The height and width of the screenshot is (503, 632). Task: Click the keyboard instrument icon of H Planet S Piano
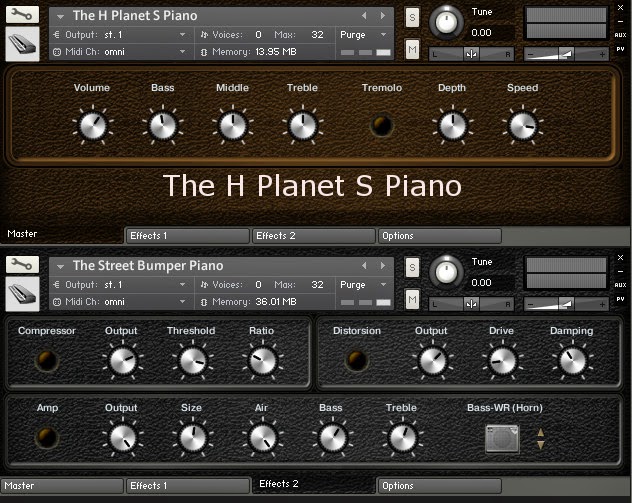(22, 44)
